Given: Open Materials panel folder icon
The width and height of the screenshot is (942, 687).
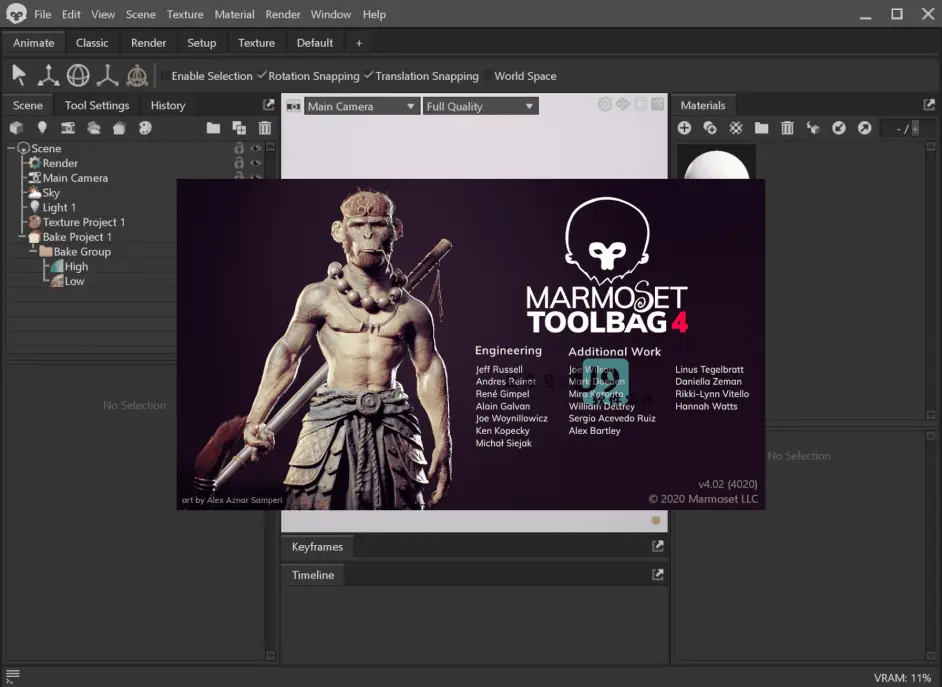Looking at the screenshot, I should [762, 127].
